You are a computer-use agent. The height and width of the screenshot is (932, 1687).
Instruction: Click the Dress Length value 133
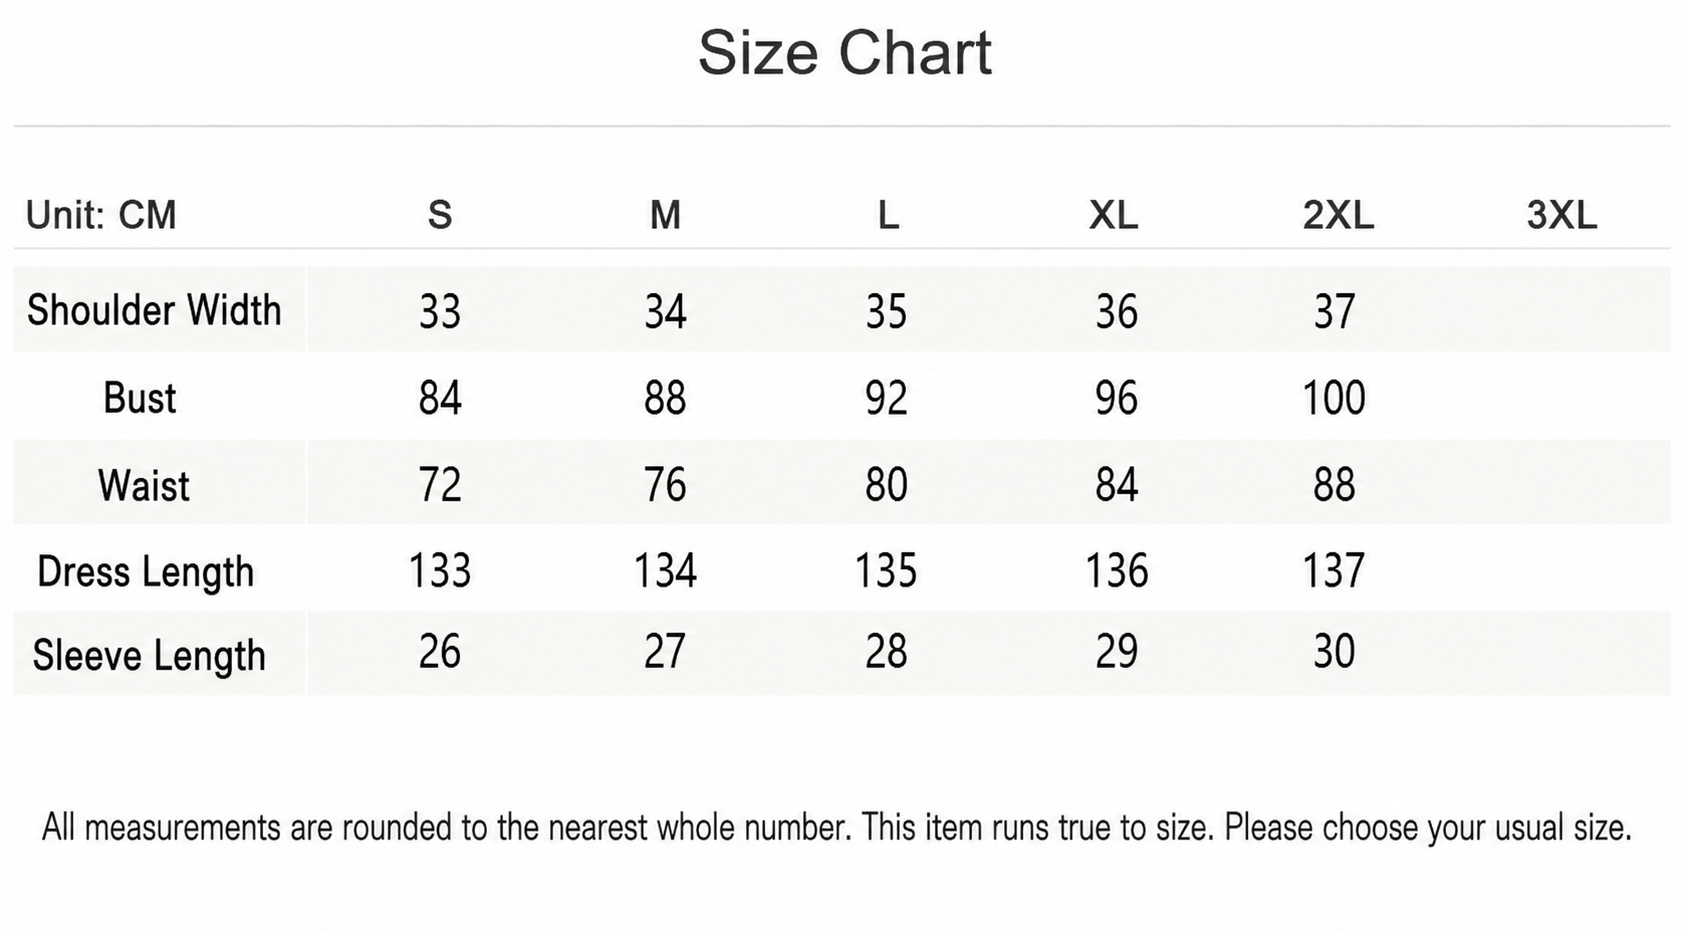coord(440,571)
